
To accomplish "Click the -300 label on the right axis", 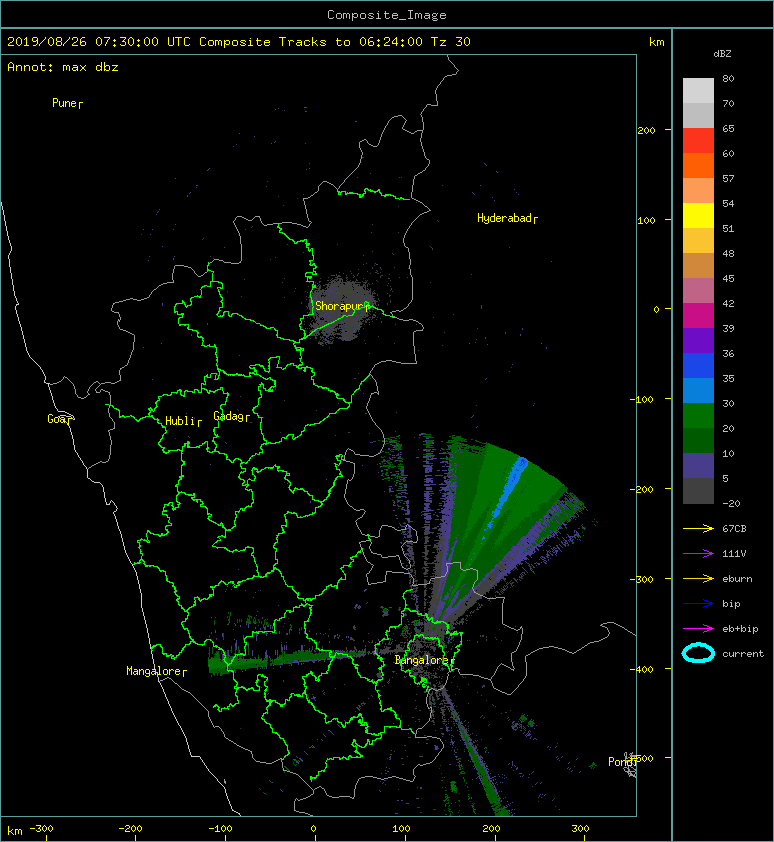I will point(641,579).
